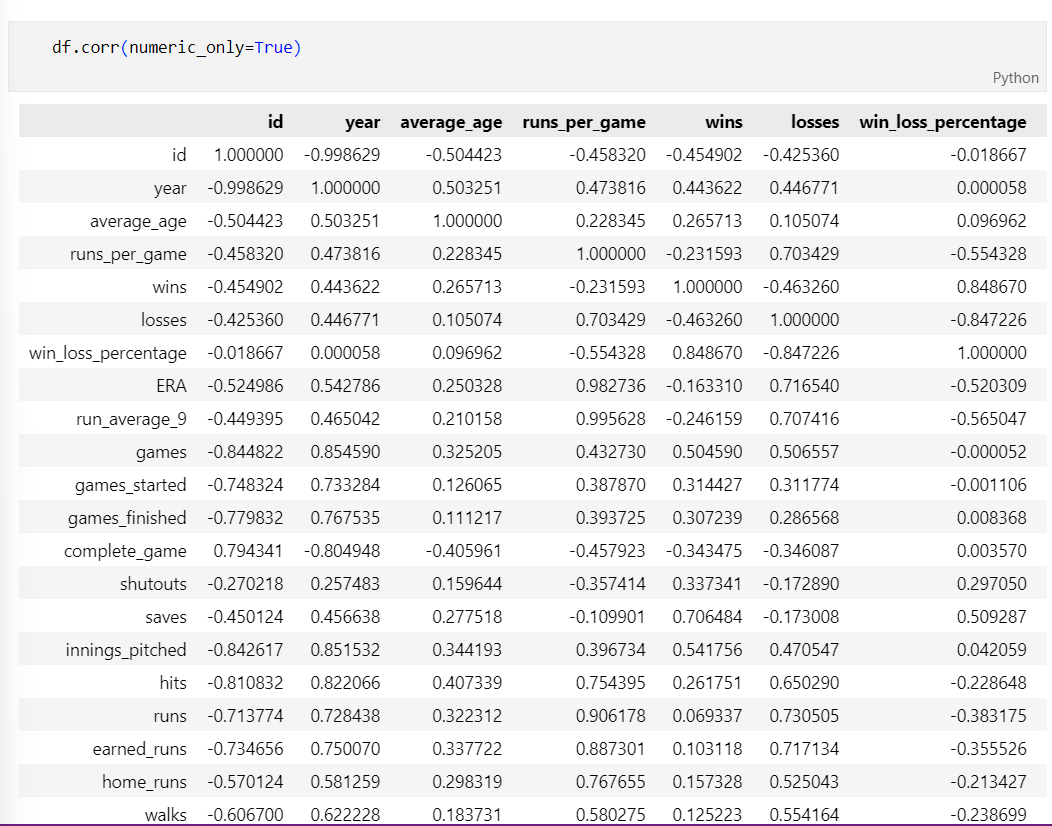
Task: Select the 'win_loss_percentage' row label
Action: coord(107,353)
